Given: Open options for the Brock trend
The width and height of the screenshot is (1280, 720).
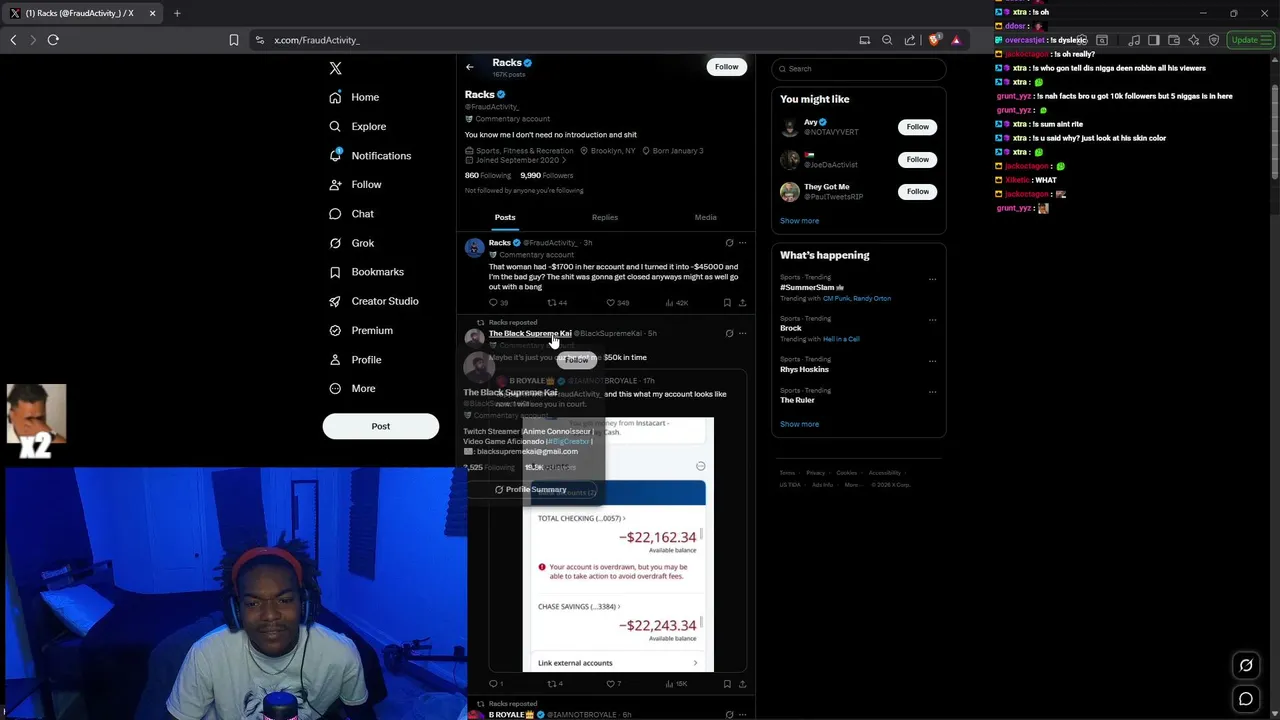Looking at the screenshot, I should tap(932, 320).
